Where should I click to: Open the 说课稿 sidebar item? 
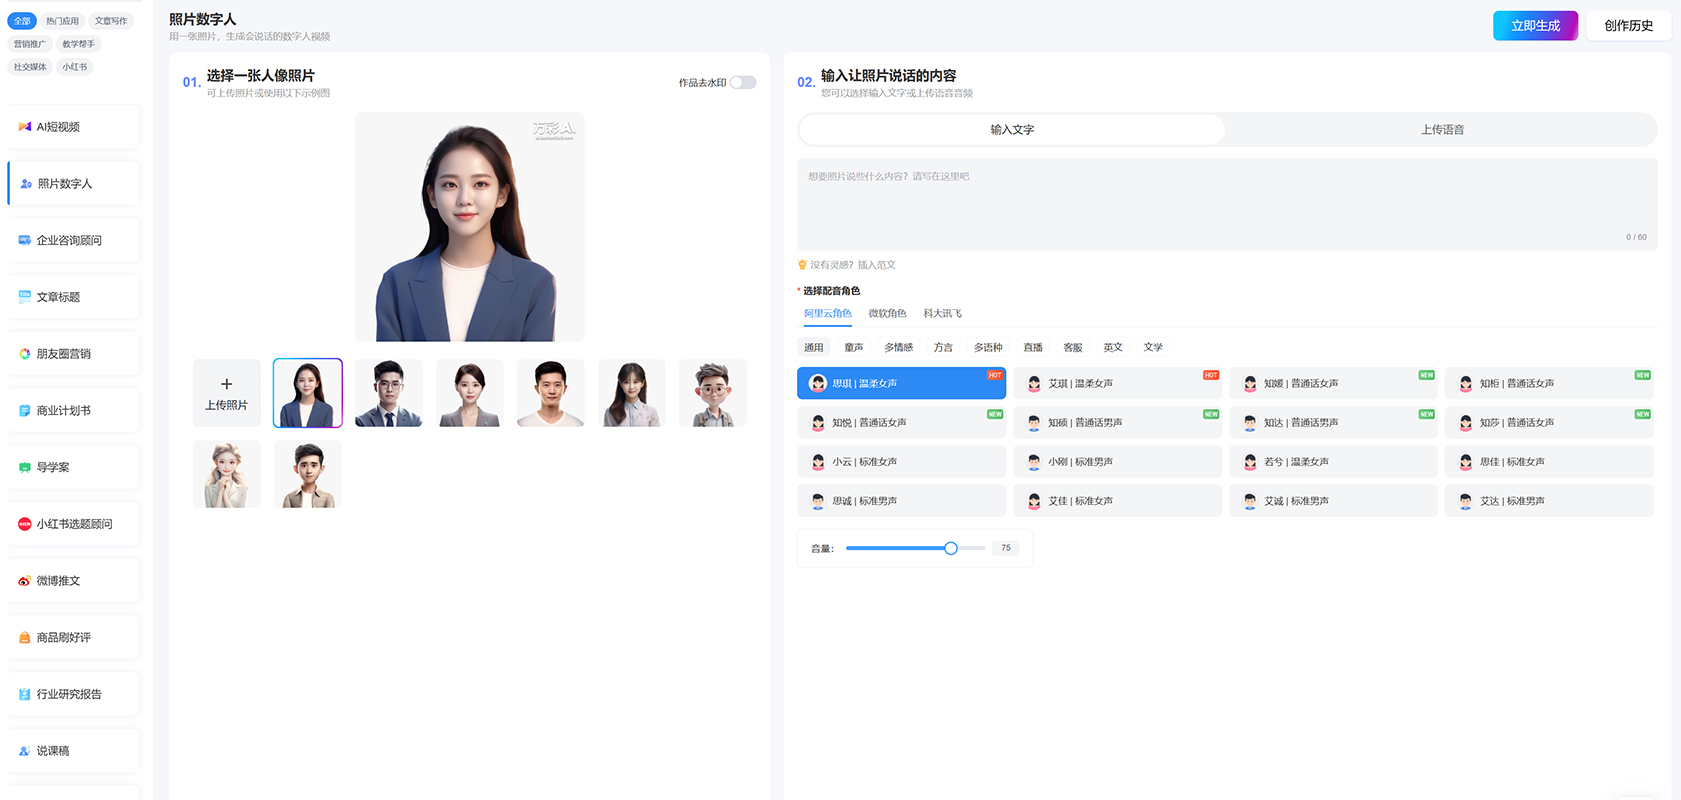click(x=73, y=751)
